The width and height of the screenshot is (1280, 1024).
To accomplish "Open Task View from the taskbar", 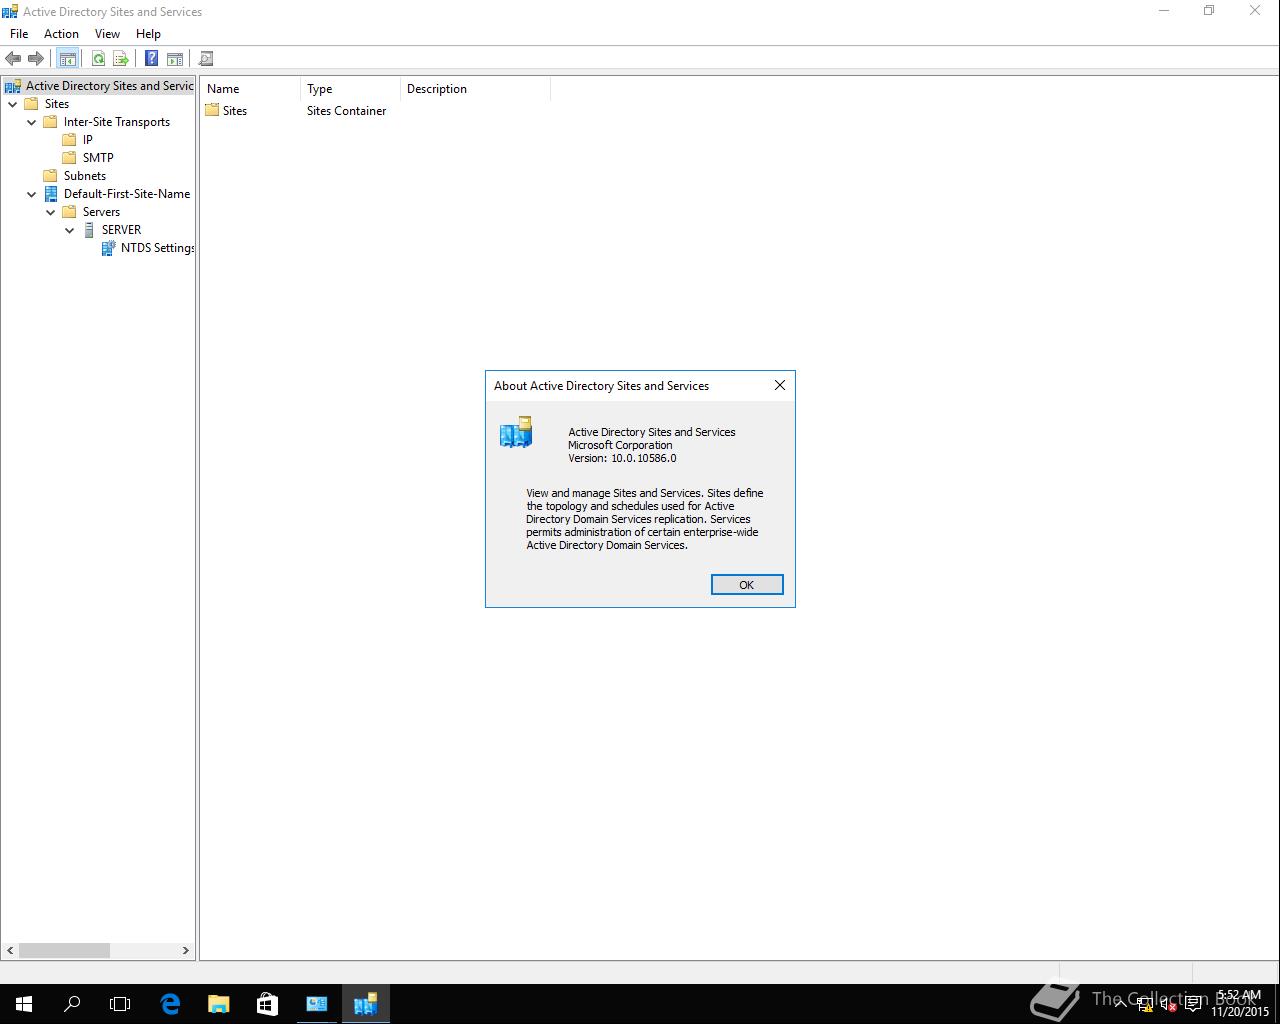I will (x=120, y=1004).
